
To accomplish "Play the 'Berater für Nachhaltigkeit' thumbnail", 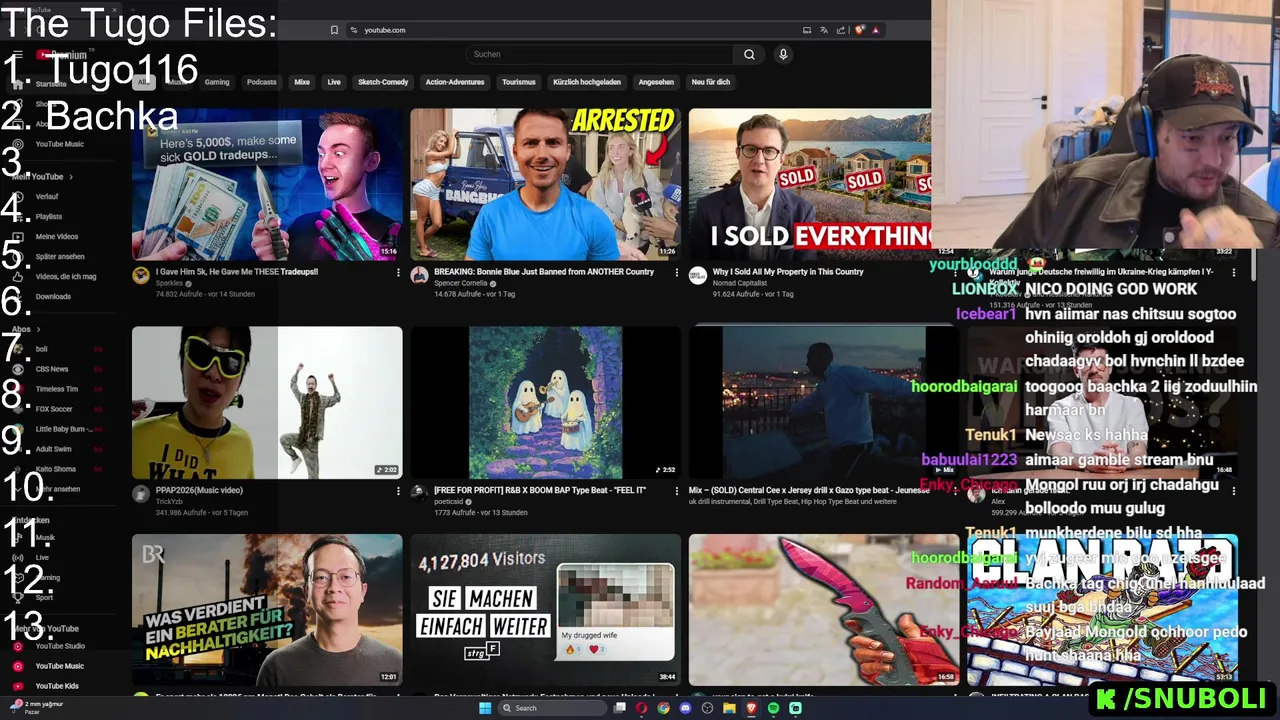I will [x=267, y=610].
